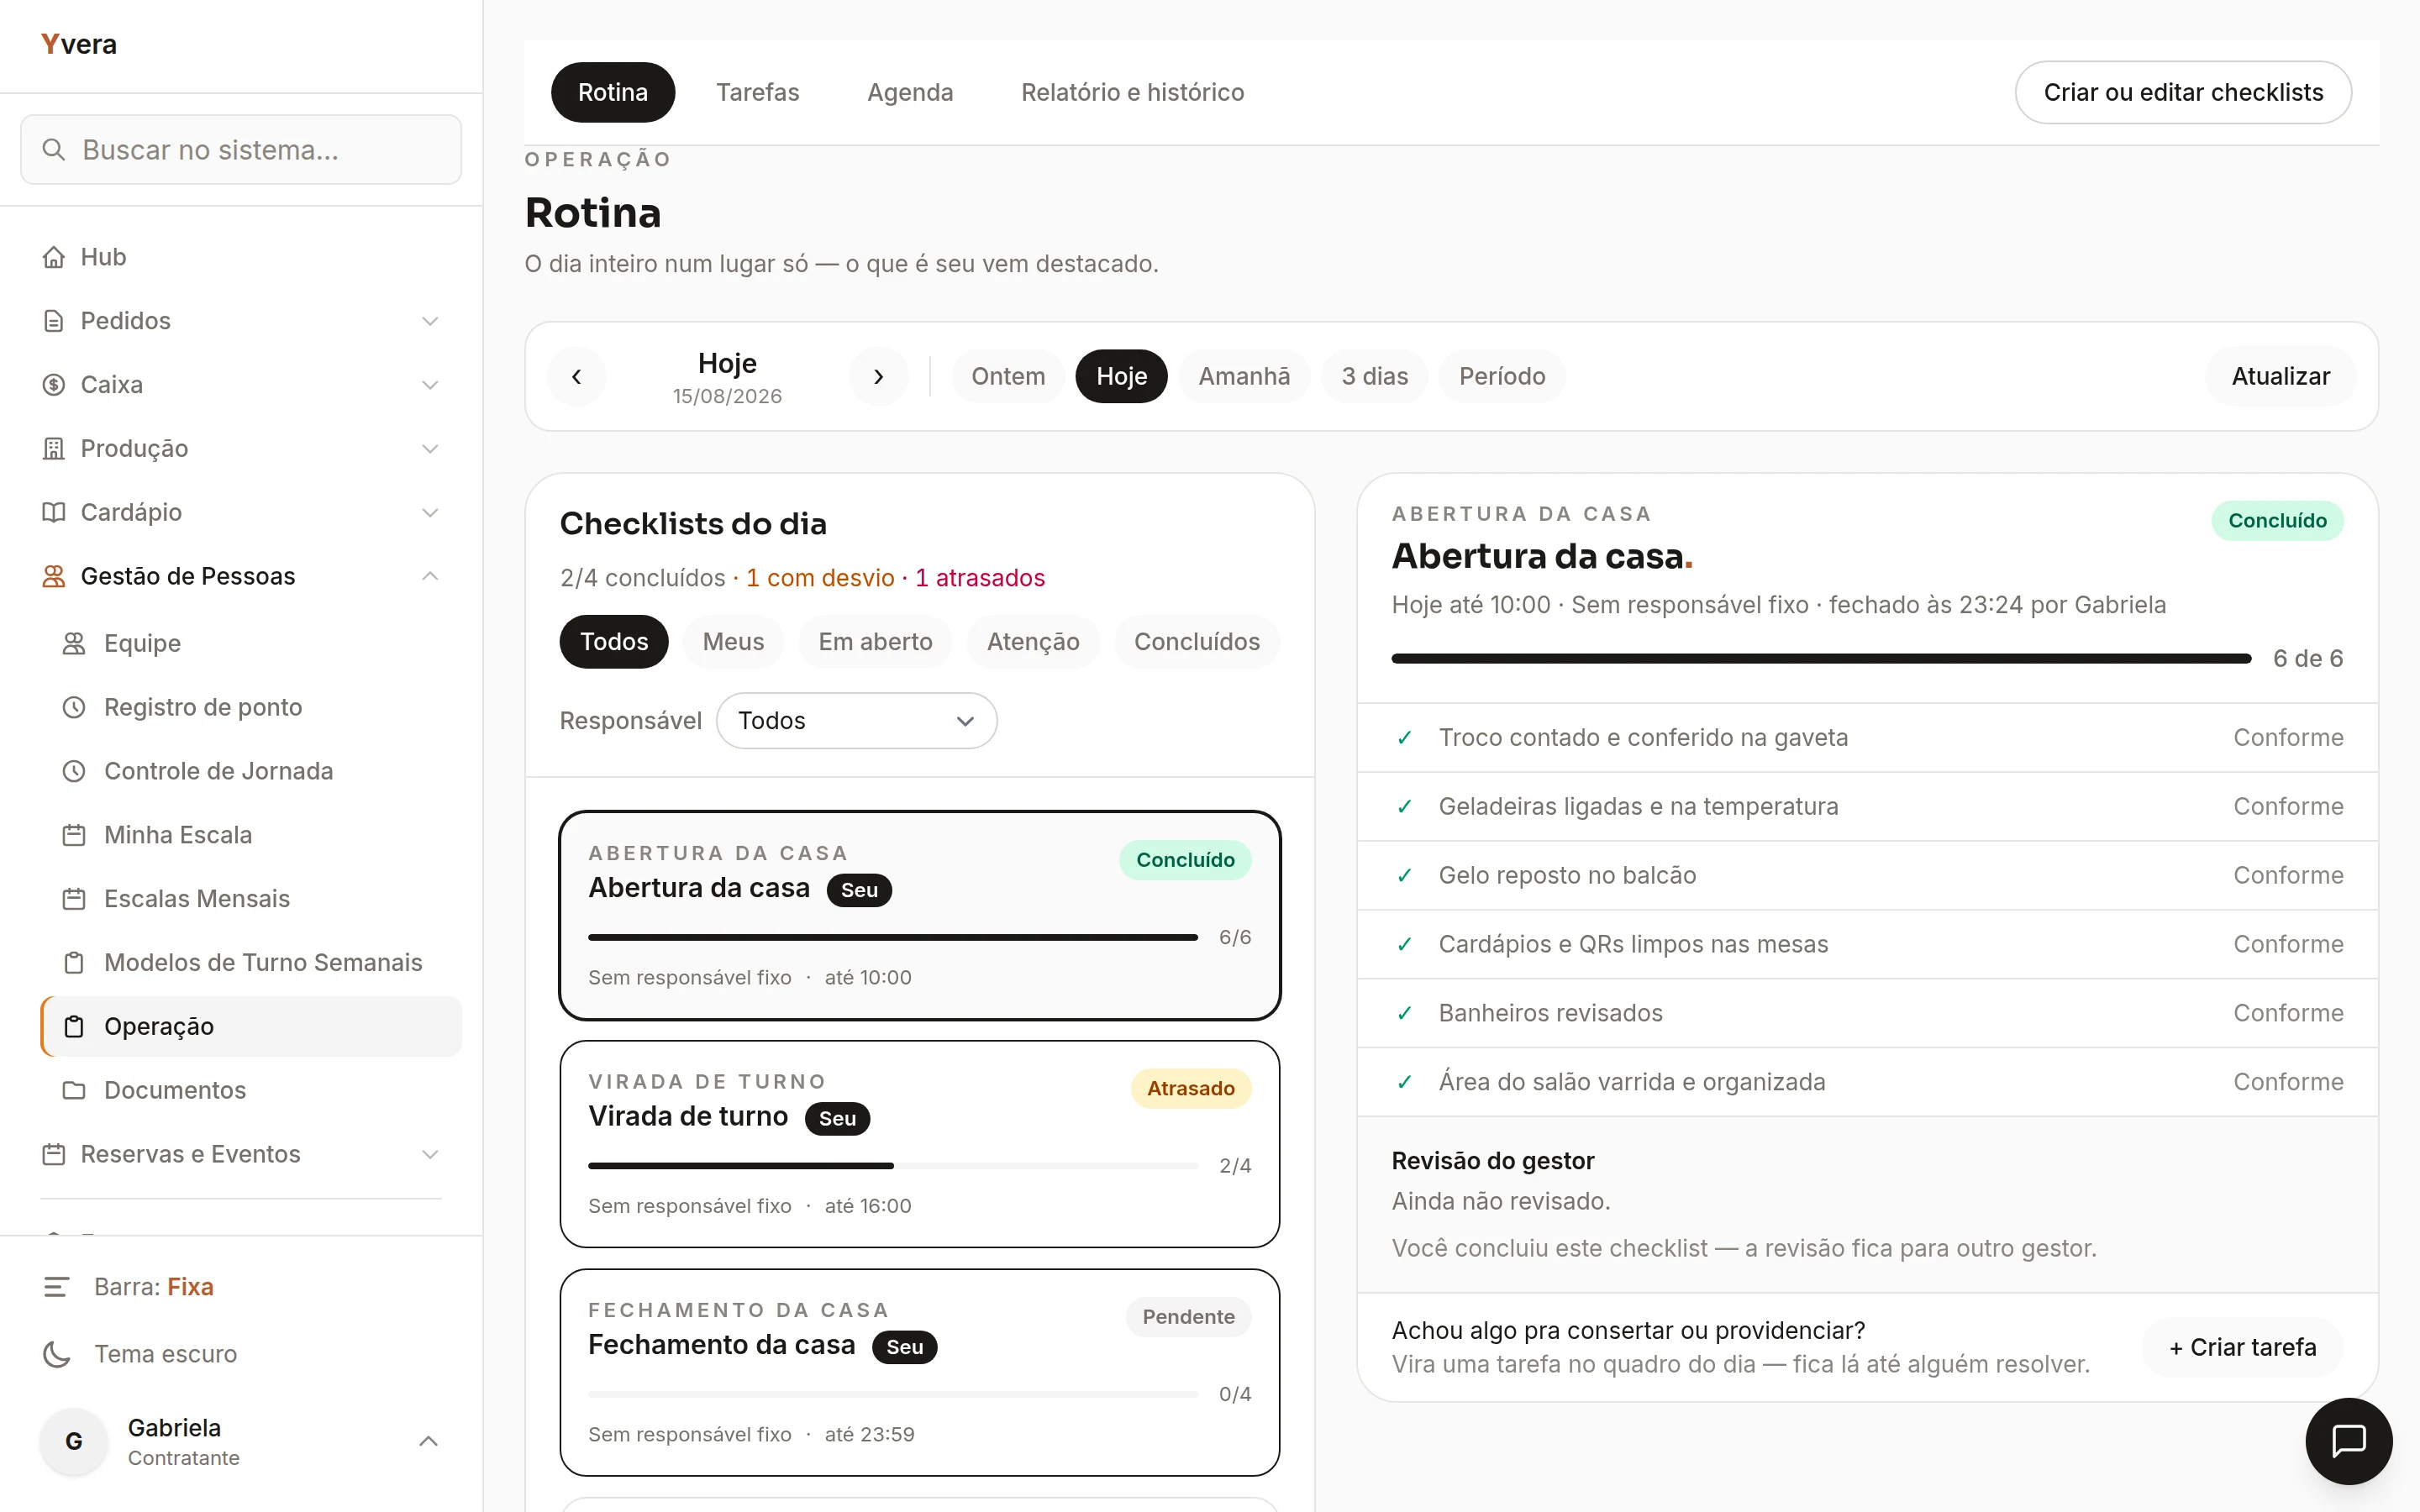
Task: Click the Pedidos document icon
Action: (54, 321)
